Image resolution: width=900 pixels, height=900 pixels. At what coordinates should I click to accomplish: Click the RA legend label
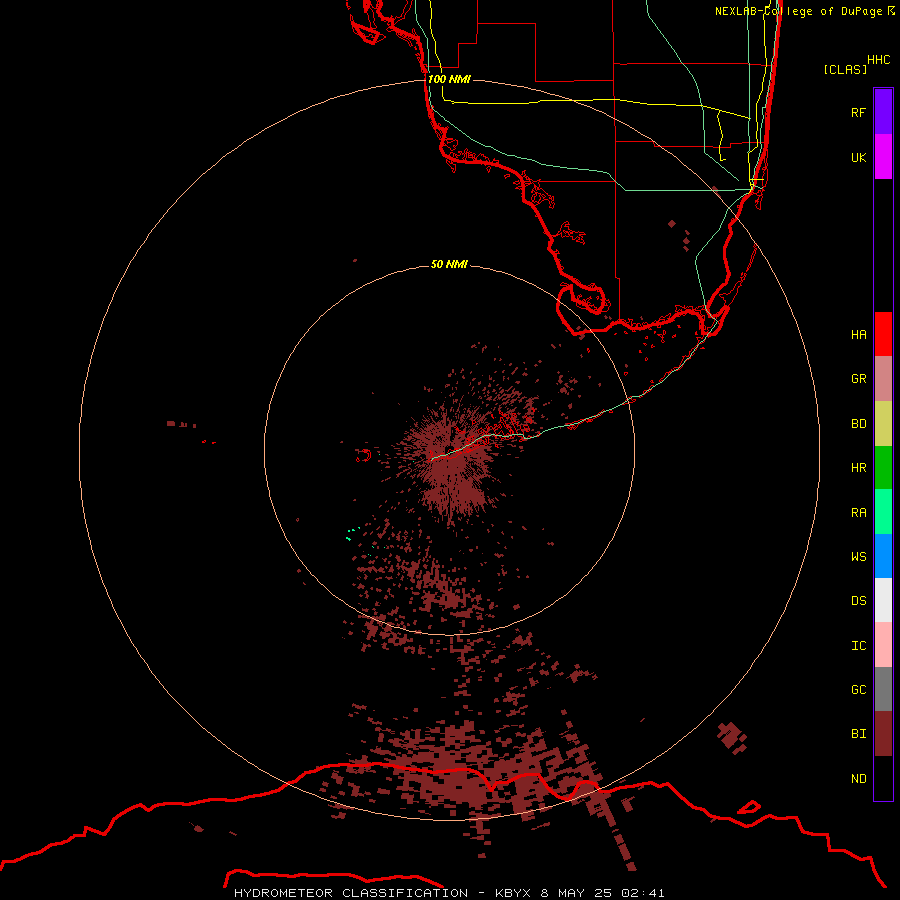pyautogui.click(x=858, y=512)
